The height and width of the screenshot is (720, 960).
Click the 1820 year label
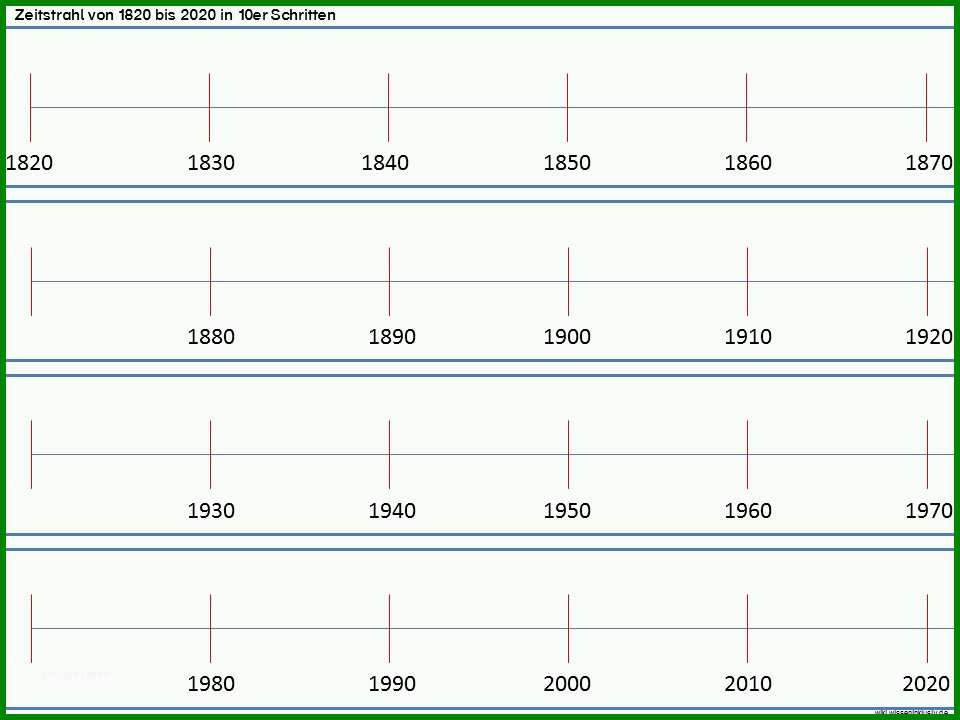[29, 163]
